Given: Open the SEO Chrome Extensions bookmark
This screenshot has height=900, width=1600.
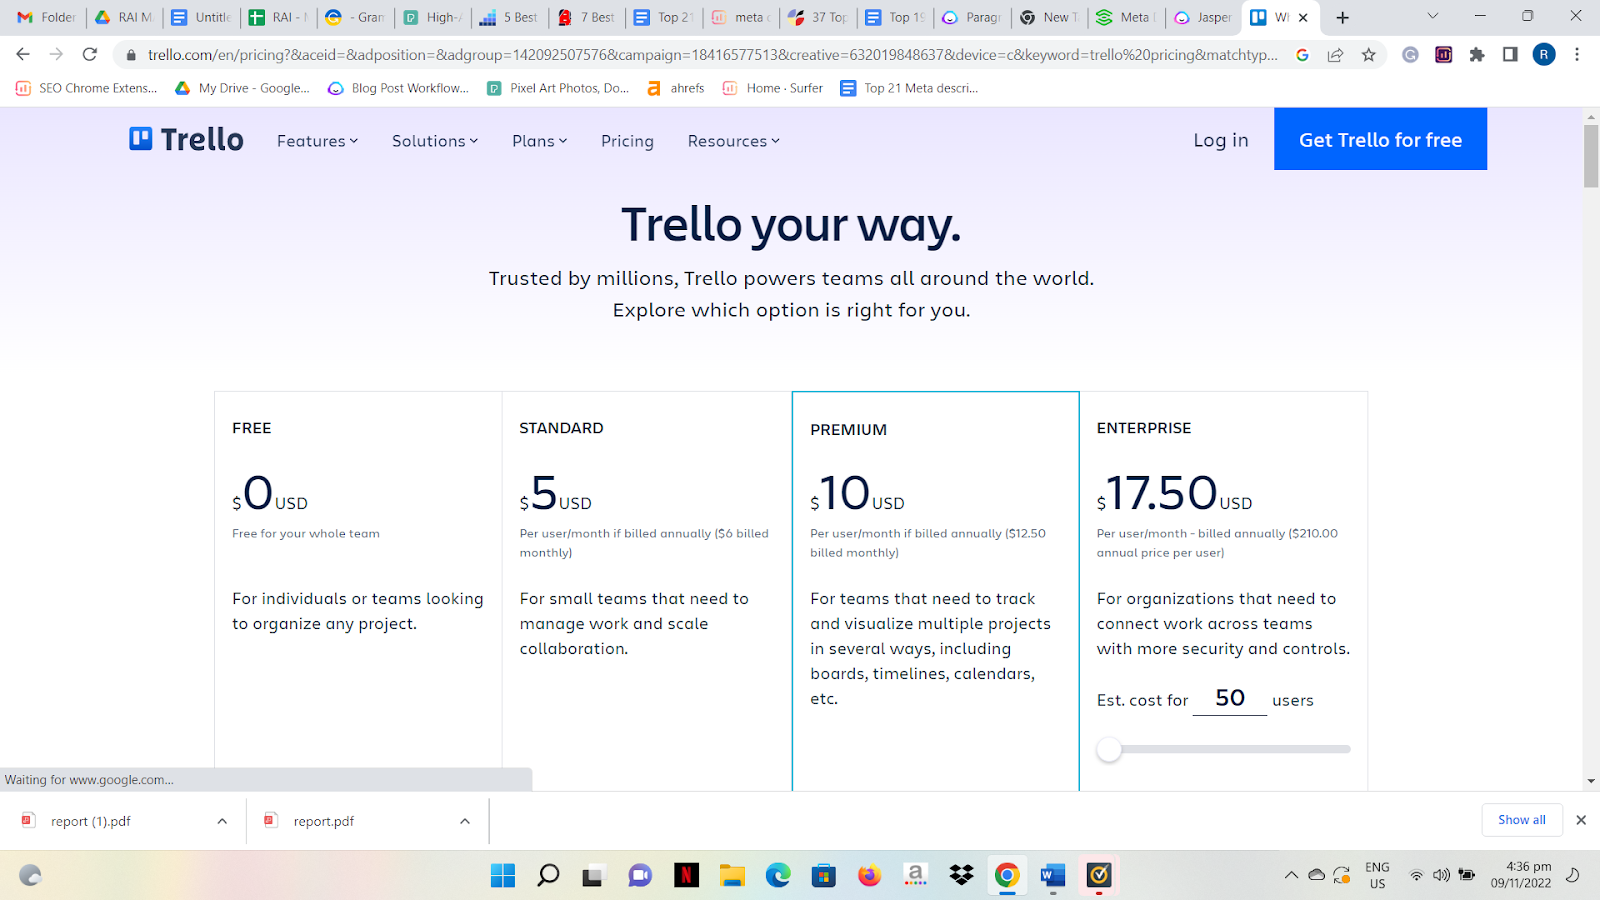Looking at the screenshot, I should click(x=87, y=88).
